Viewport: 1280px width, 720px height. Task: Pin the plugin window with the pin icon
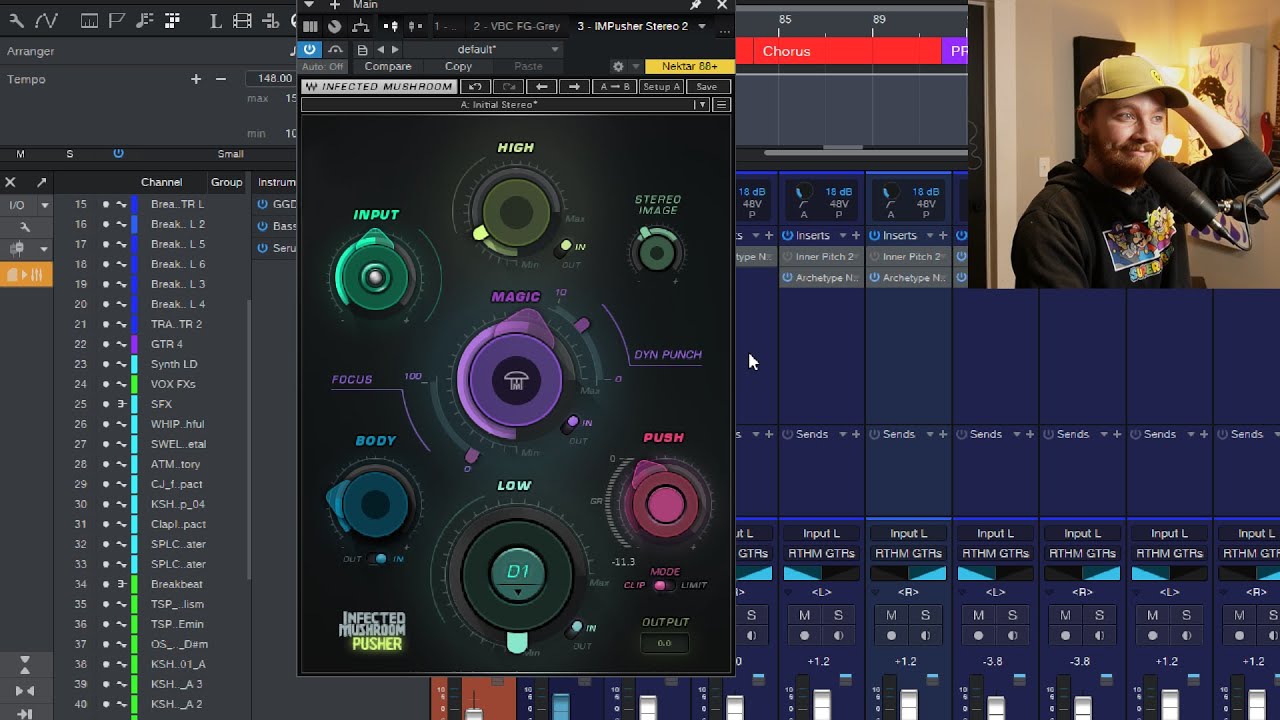(x=696, y=5)
